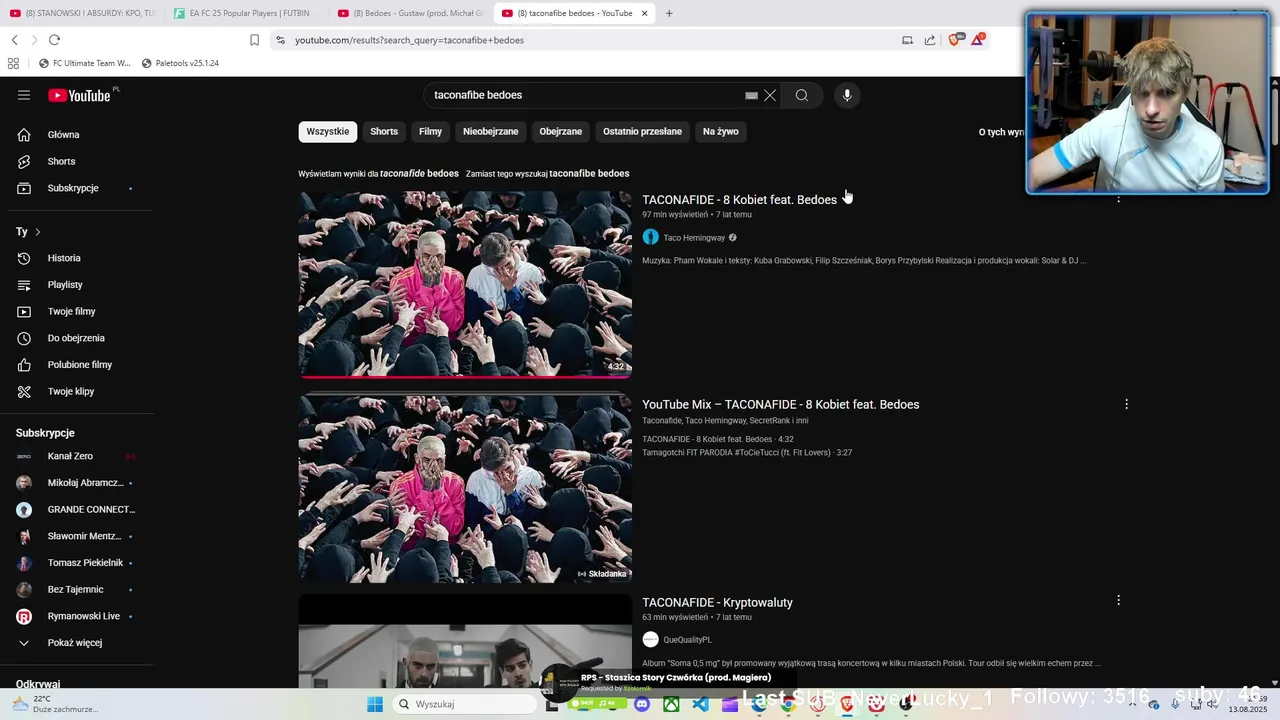Viewport: 1280px width, 720px height.
Task: Run search with magnifier button
Action: tap(802, 95)
